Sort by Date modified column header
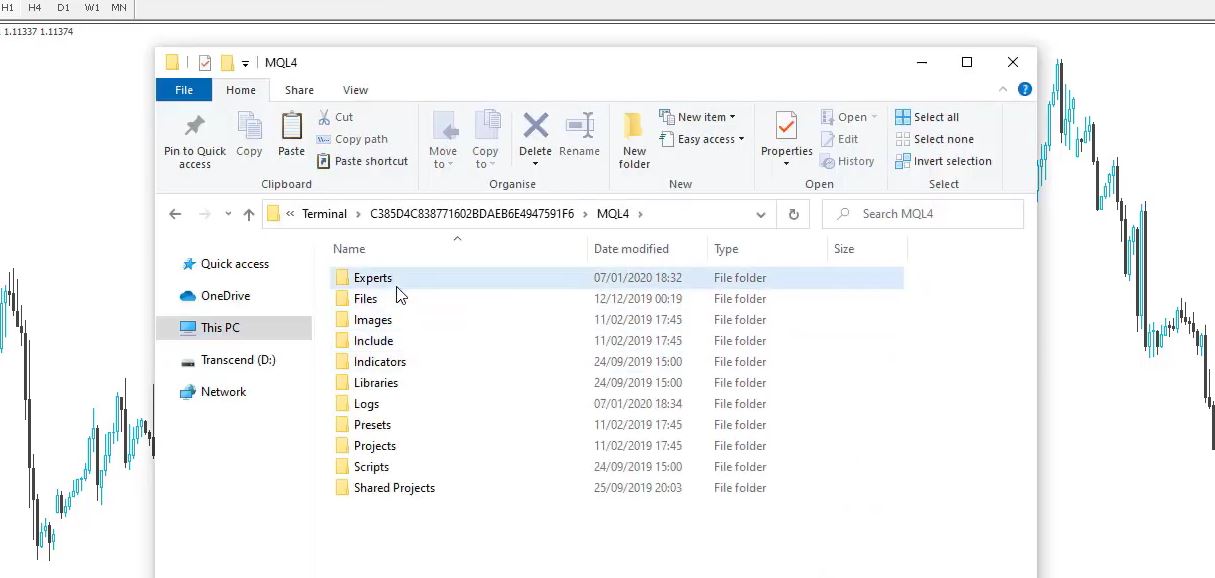 coord(631,249)
